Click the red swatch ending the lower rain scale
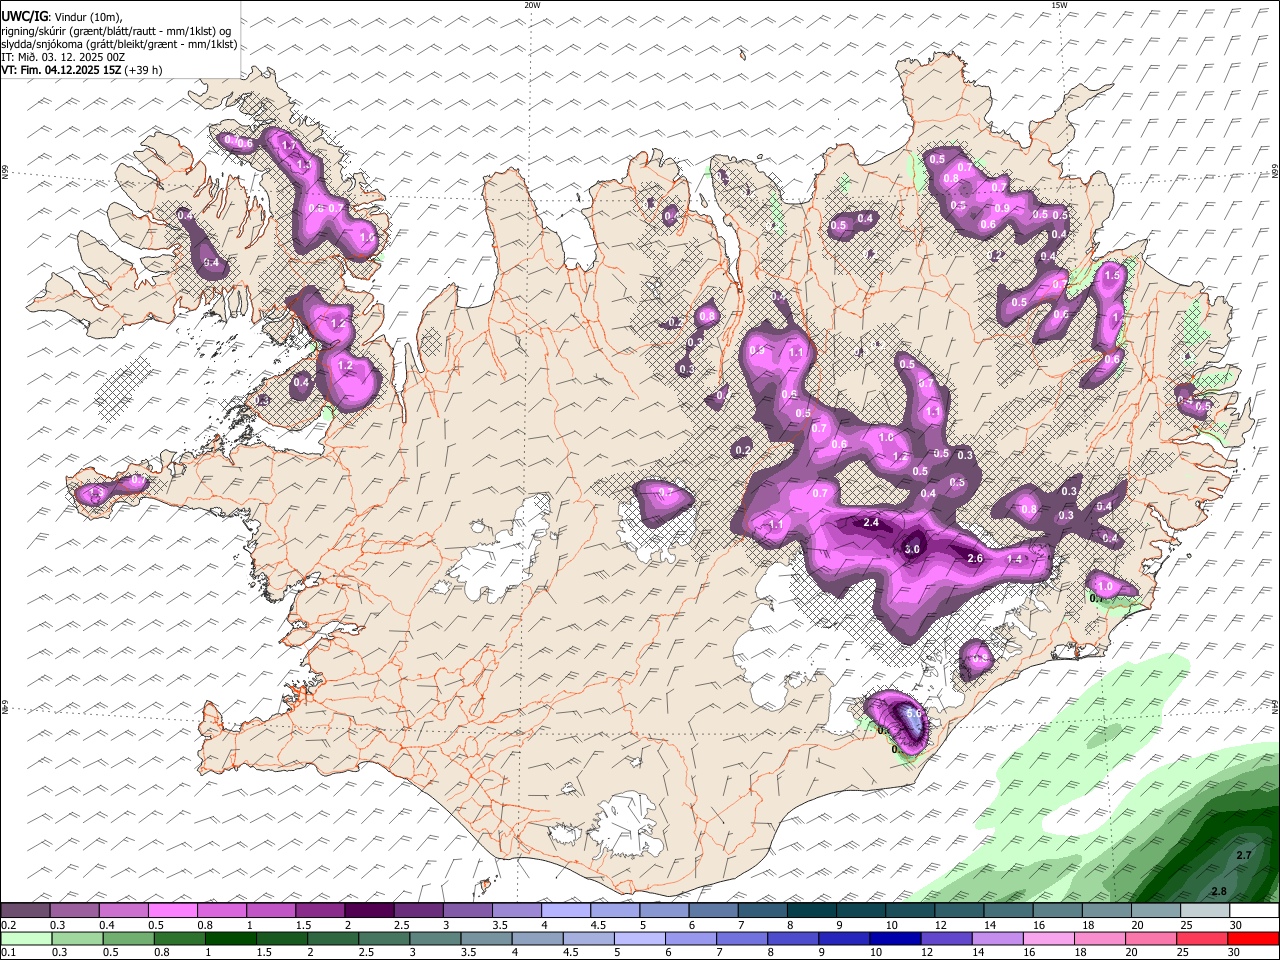Screen dimensions: 1280x960 coord(1253,939)
